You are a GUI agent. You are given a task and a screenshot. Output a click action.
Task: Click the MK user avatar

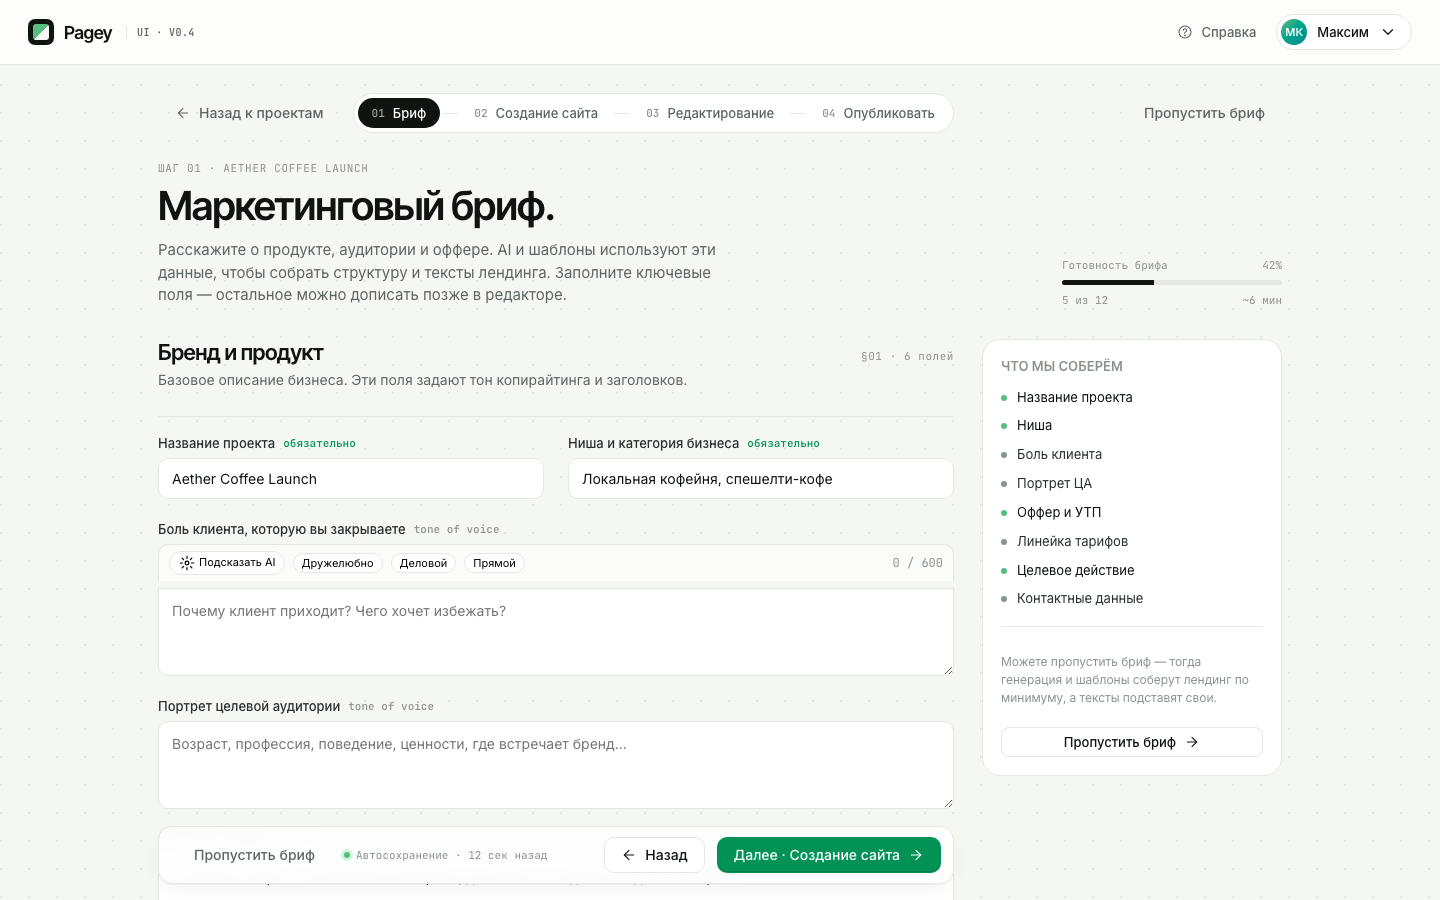[x=1294, y=32]
